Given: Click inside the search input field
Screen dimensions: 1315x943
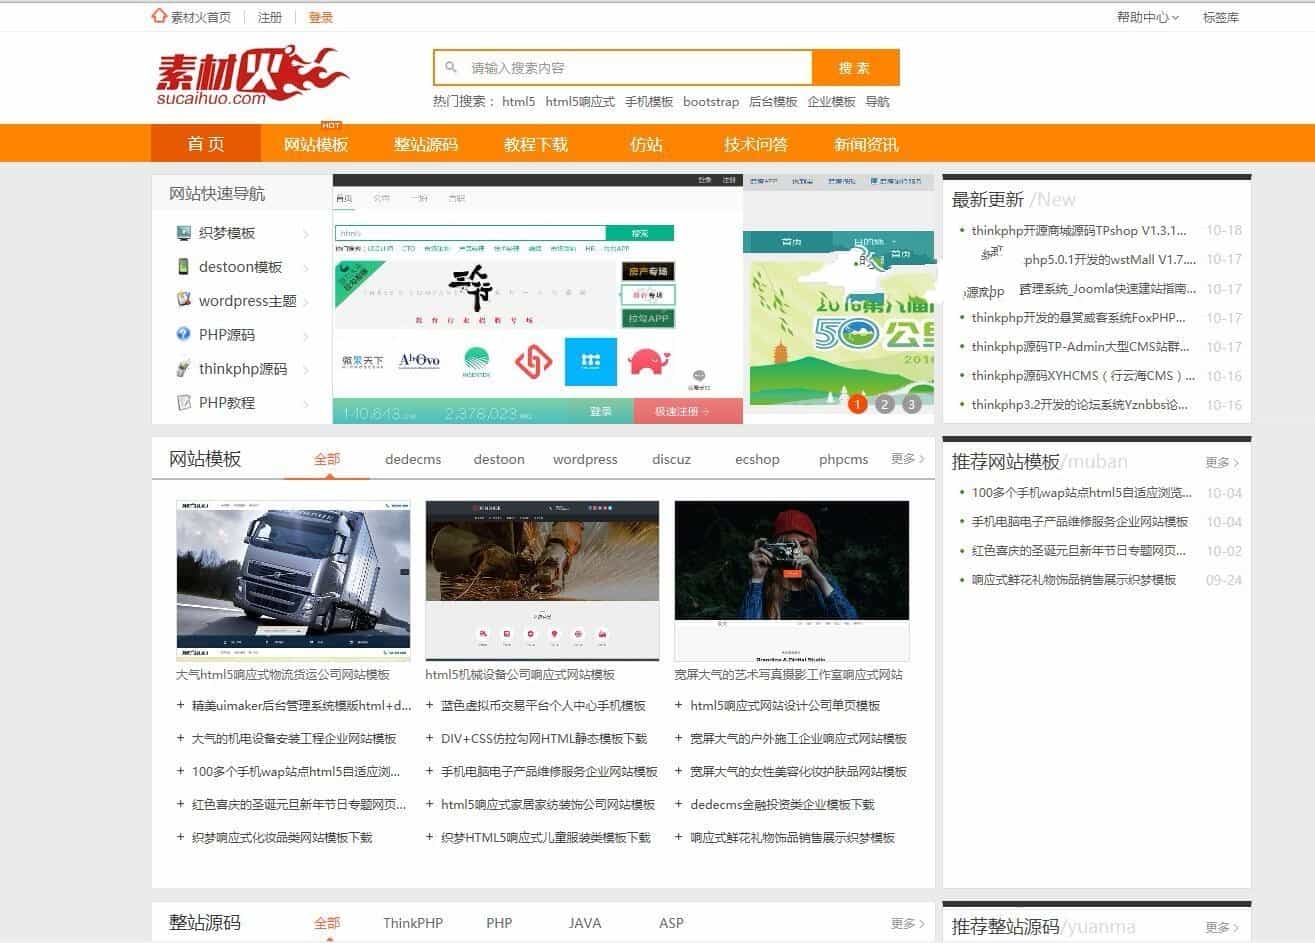Looking at the screenshot, I should coord(620,67).
